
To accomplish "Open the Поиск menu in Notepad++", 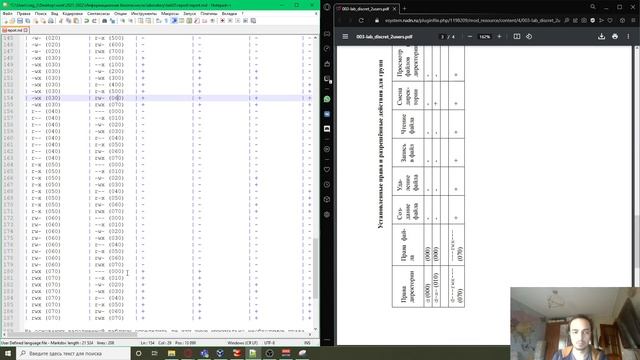I will pyautogui.click(x=40, y=13).
